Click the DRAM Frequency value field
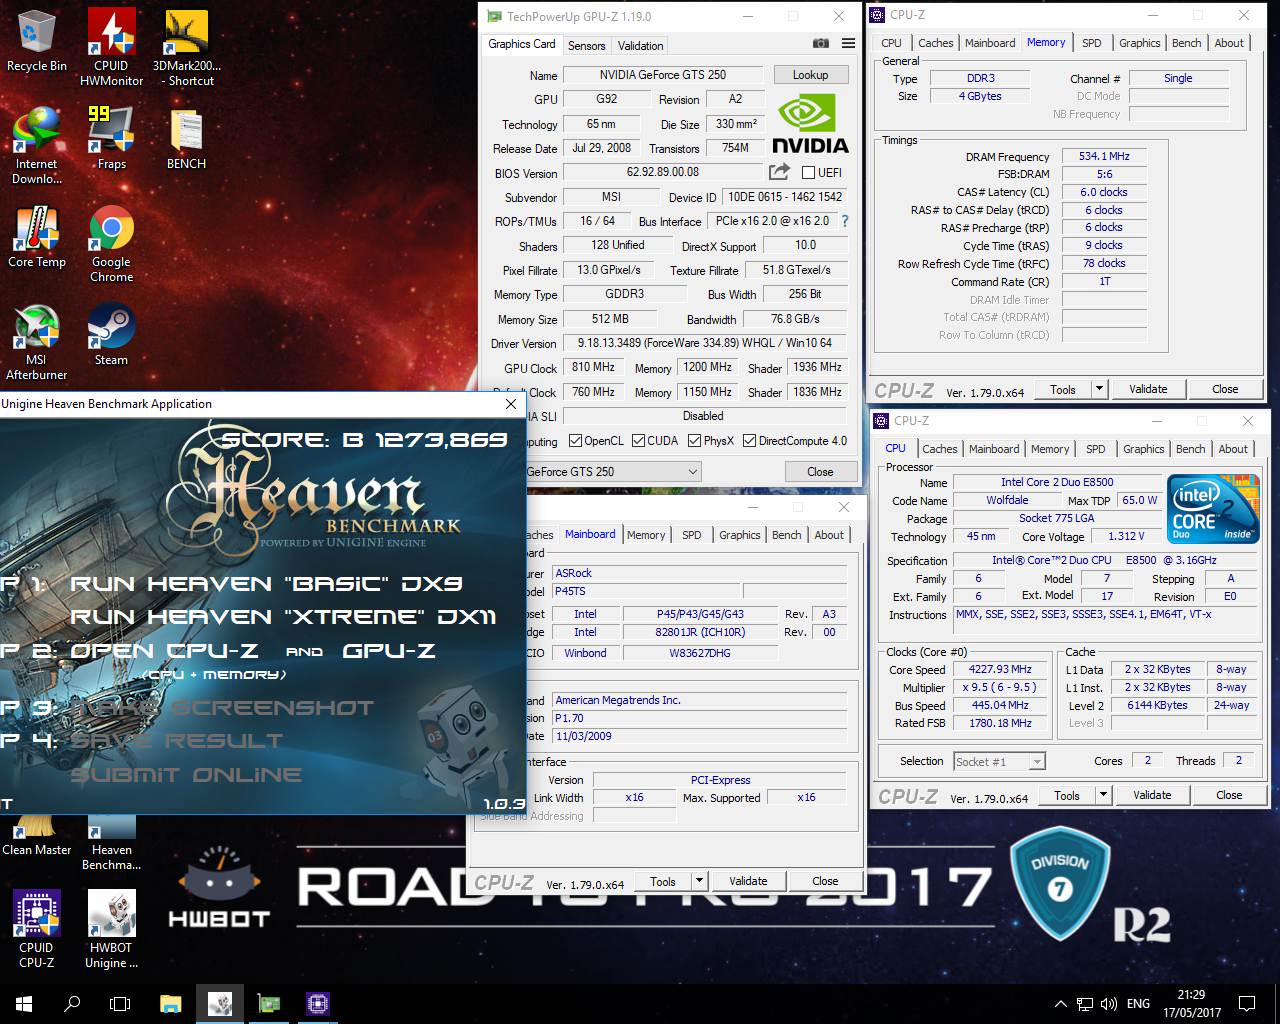Viewport: 1280px width, 1024px height. coord(1104,156)
